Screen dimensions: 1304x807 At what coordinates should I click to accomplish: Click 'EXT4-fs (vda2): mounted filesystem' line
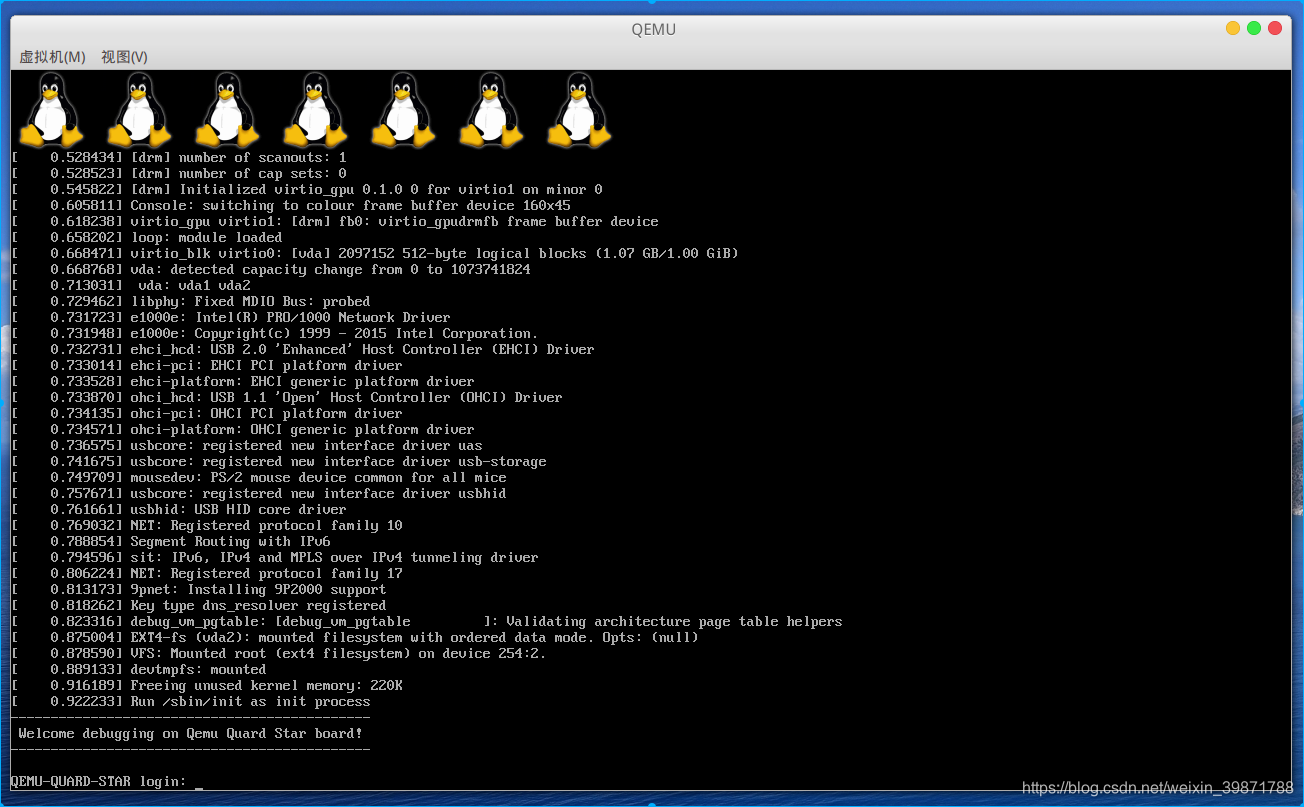[355, 637]
